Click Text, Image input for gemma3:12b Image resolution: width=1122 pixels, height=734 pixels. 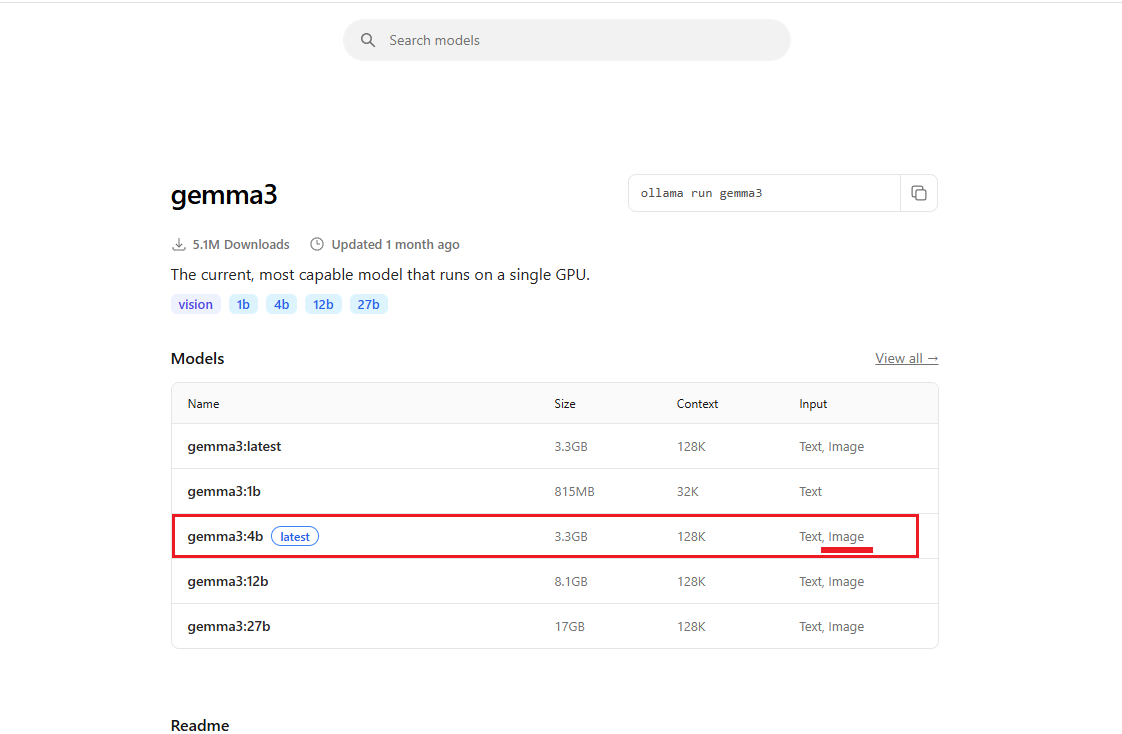[x=831, y=582]
